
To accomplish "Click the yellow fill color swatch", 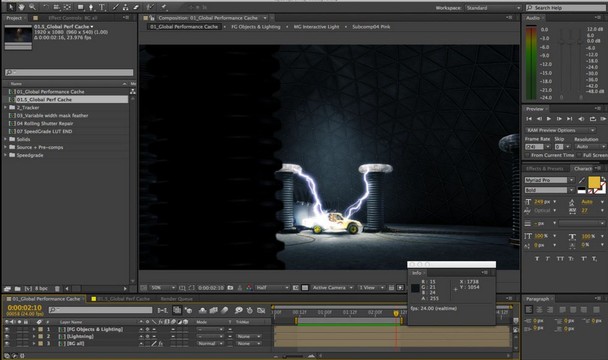I will click(594, 182).
